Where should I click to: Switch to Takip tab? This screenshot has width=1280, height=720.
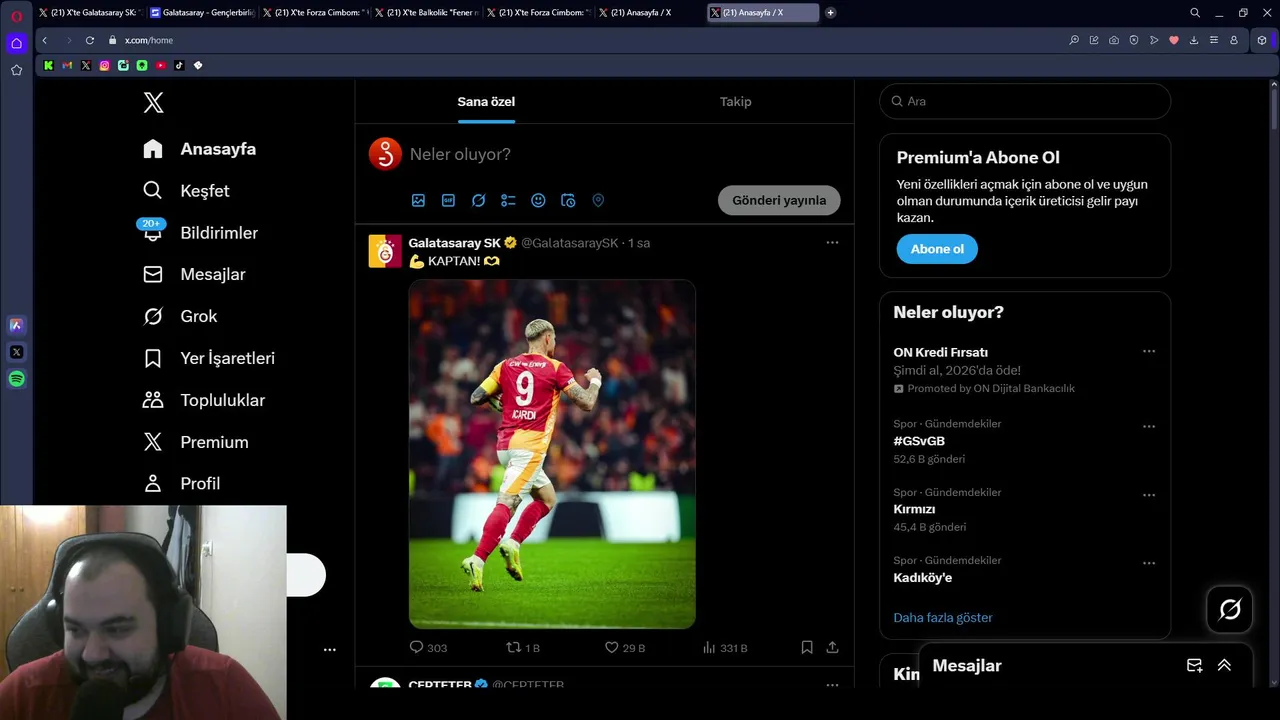pos(735,101)
